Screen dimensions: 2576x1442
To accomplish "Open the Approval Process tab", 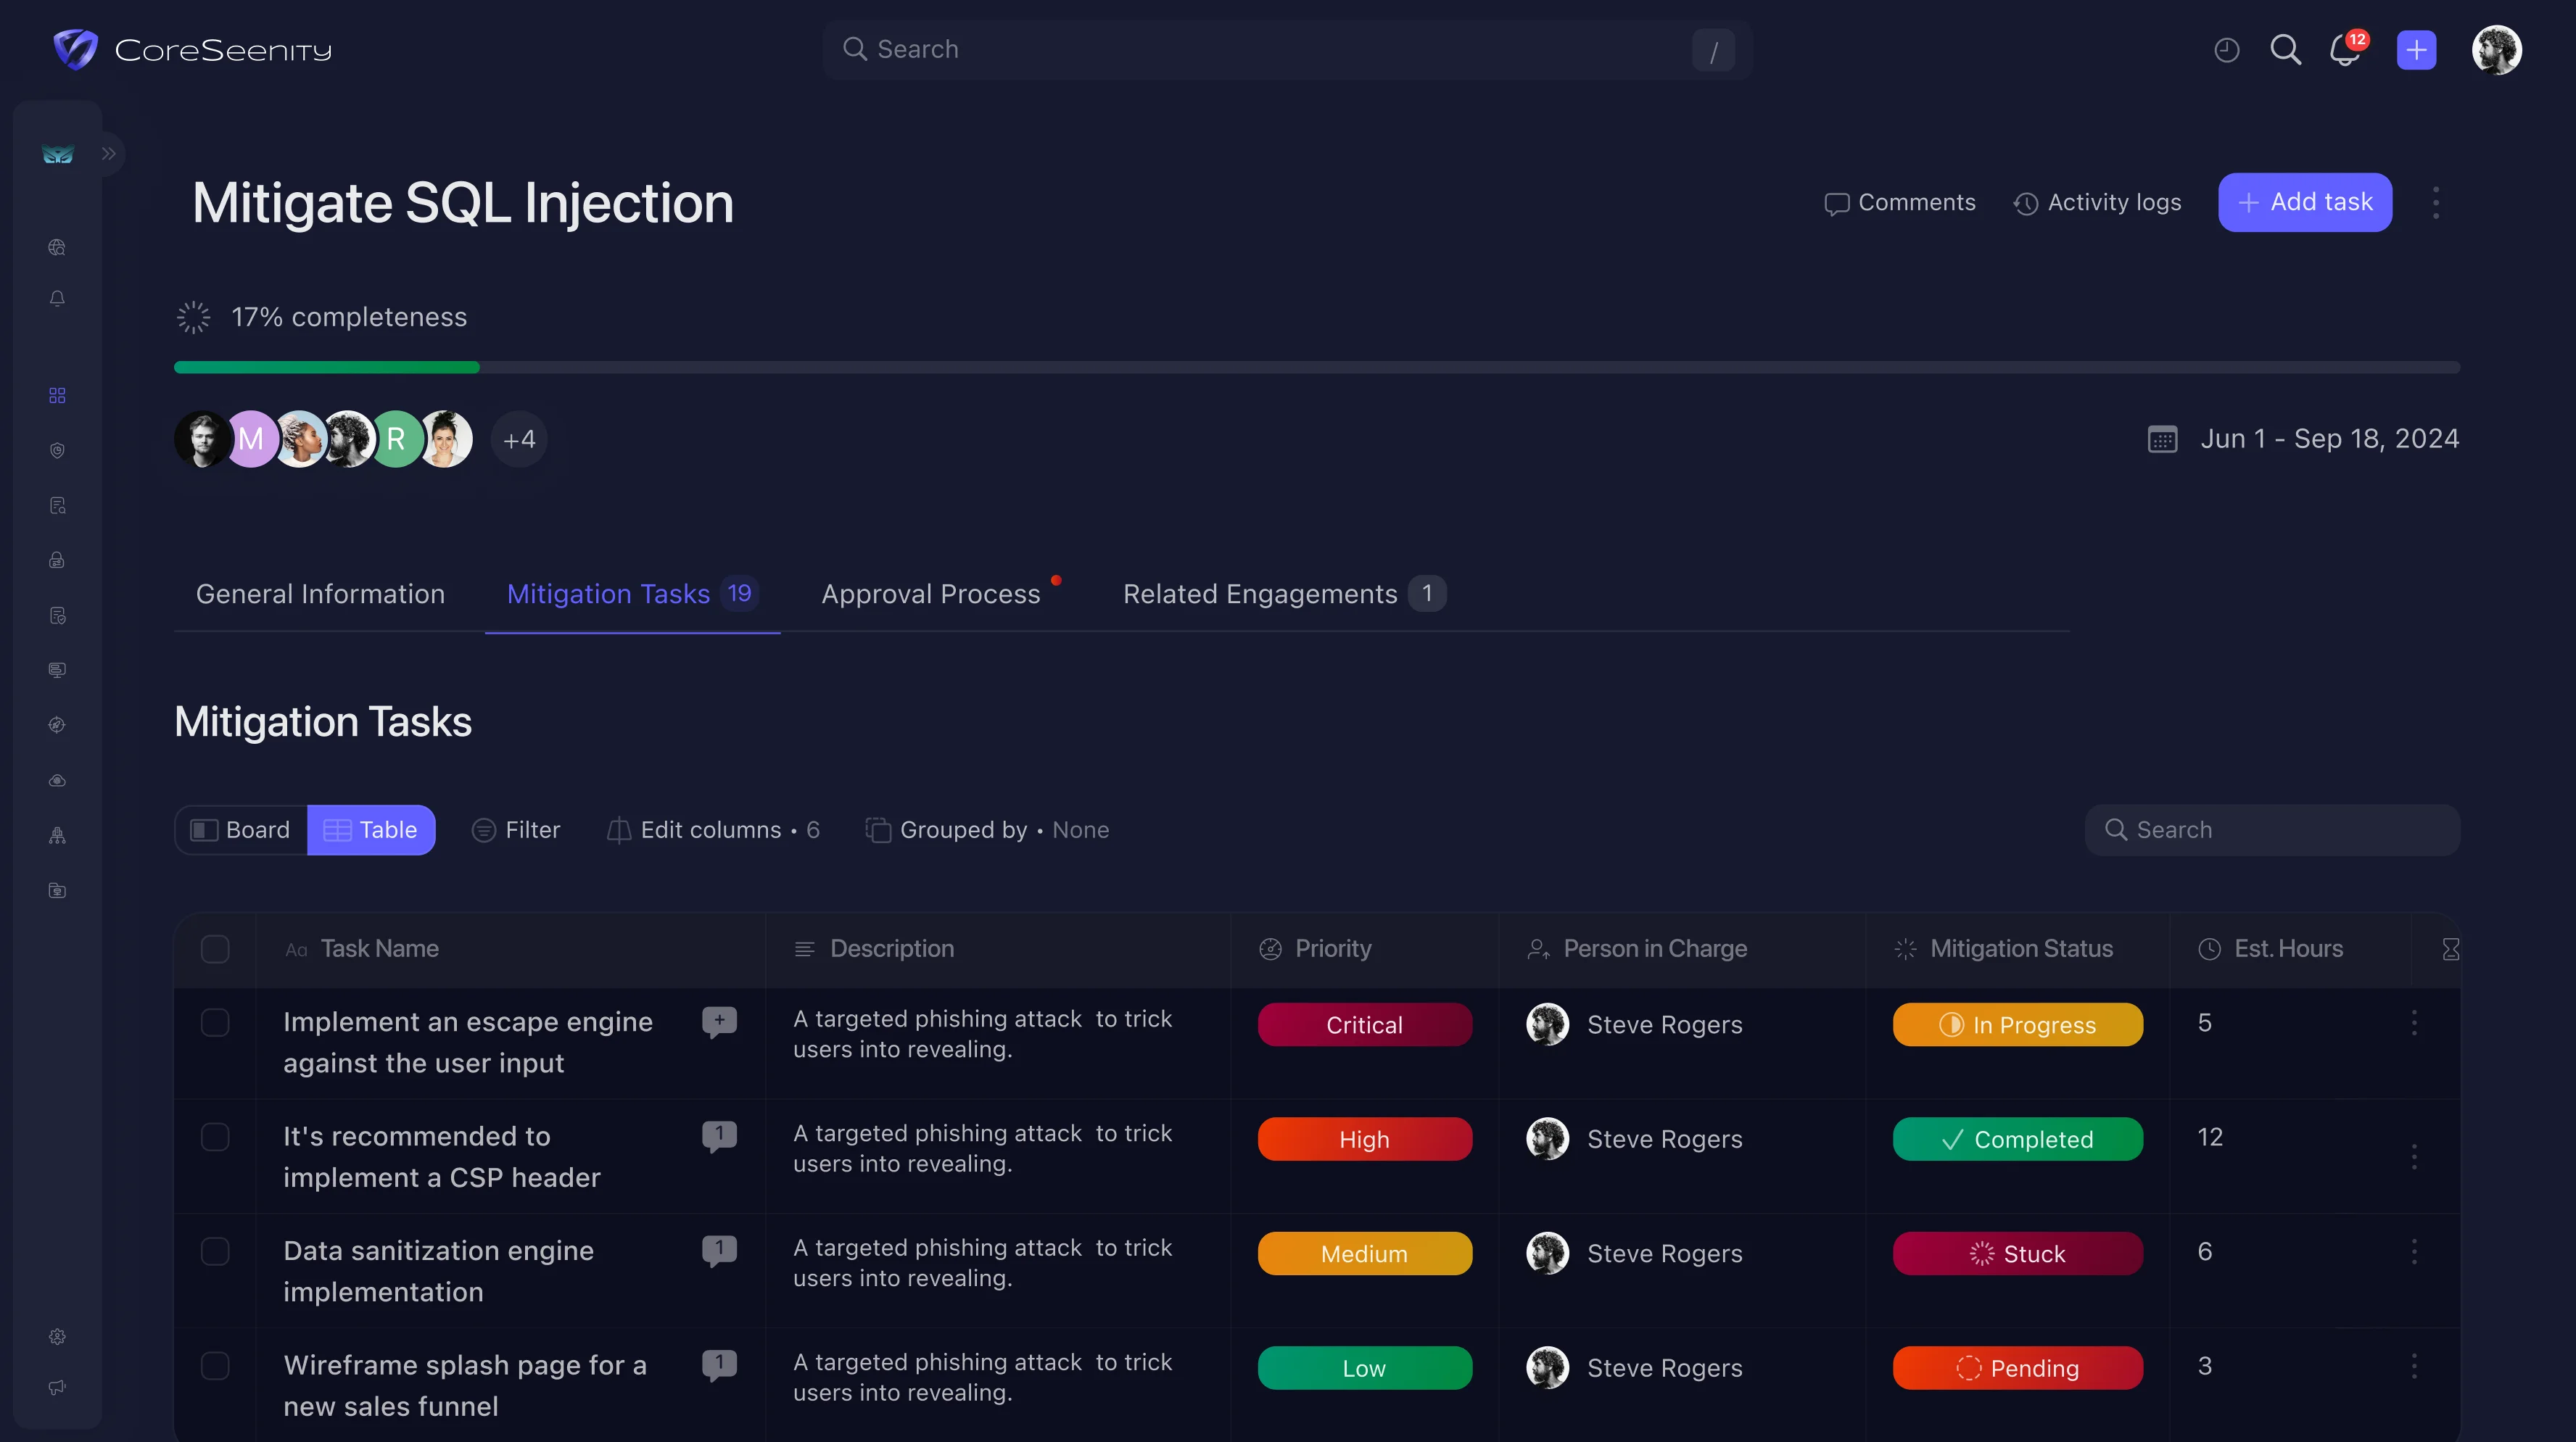I will pos(931,594).
